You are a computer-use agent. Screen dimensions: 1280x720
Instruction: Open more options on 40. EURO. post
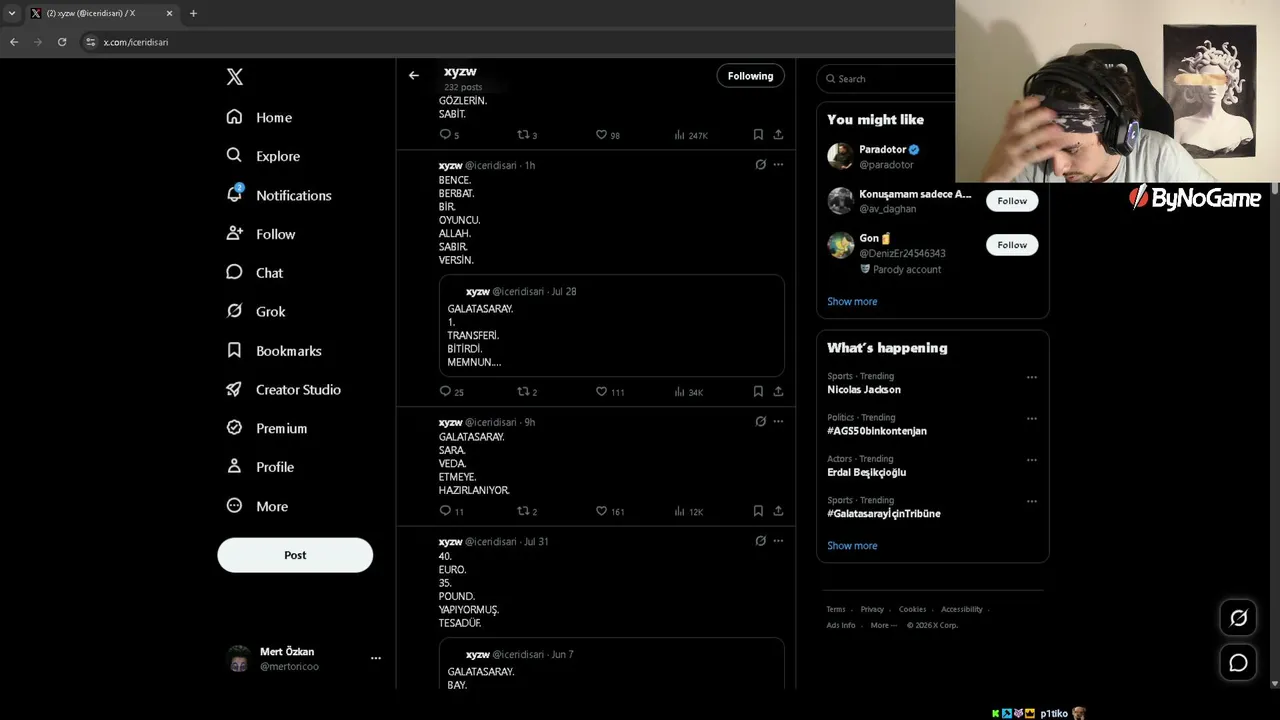pyautogui.click(x=778, y=541)
